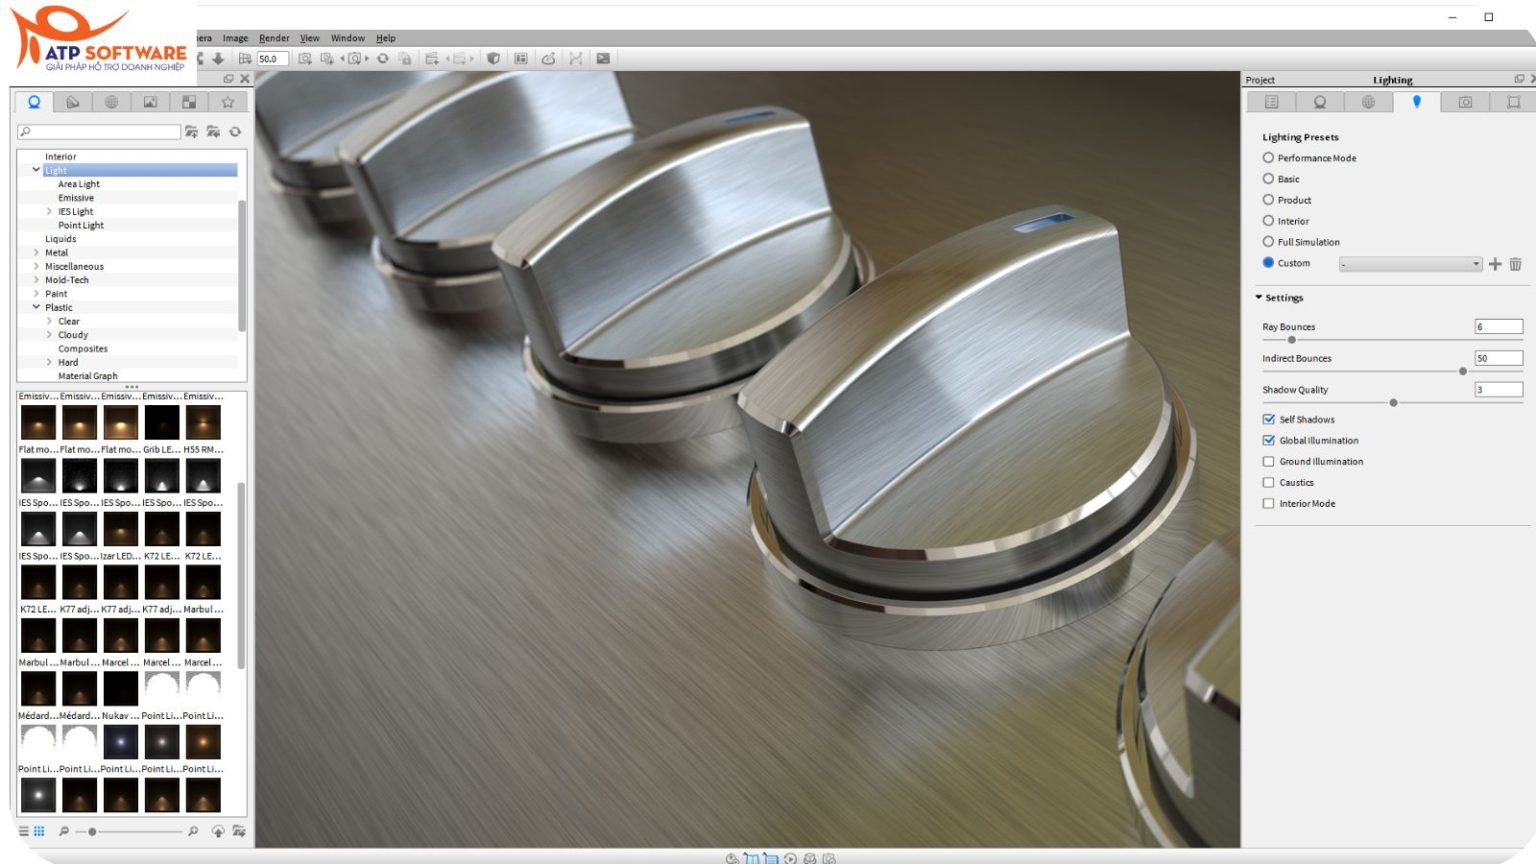The image size is (1536, 864).
Task: Select the Interior lighting preset radio button
Action: tap(1268, 220)
